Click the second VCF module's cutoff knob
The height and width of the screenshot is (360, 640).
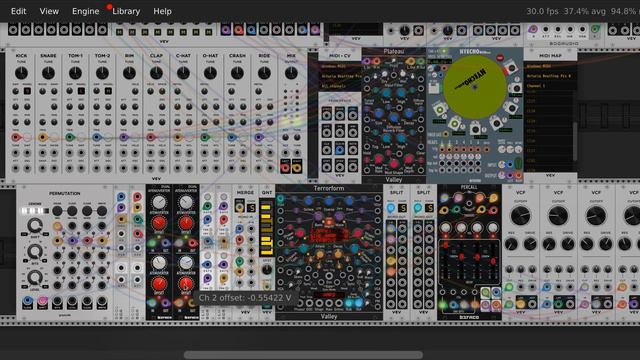pyautogui.click(x=558, y=216)
